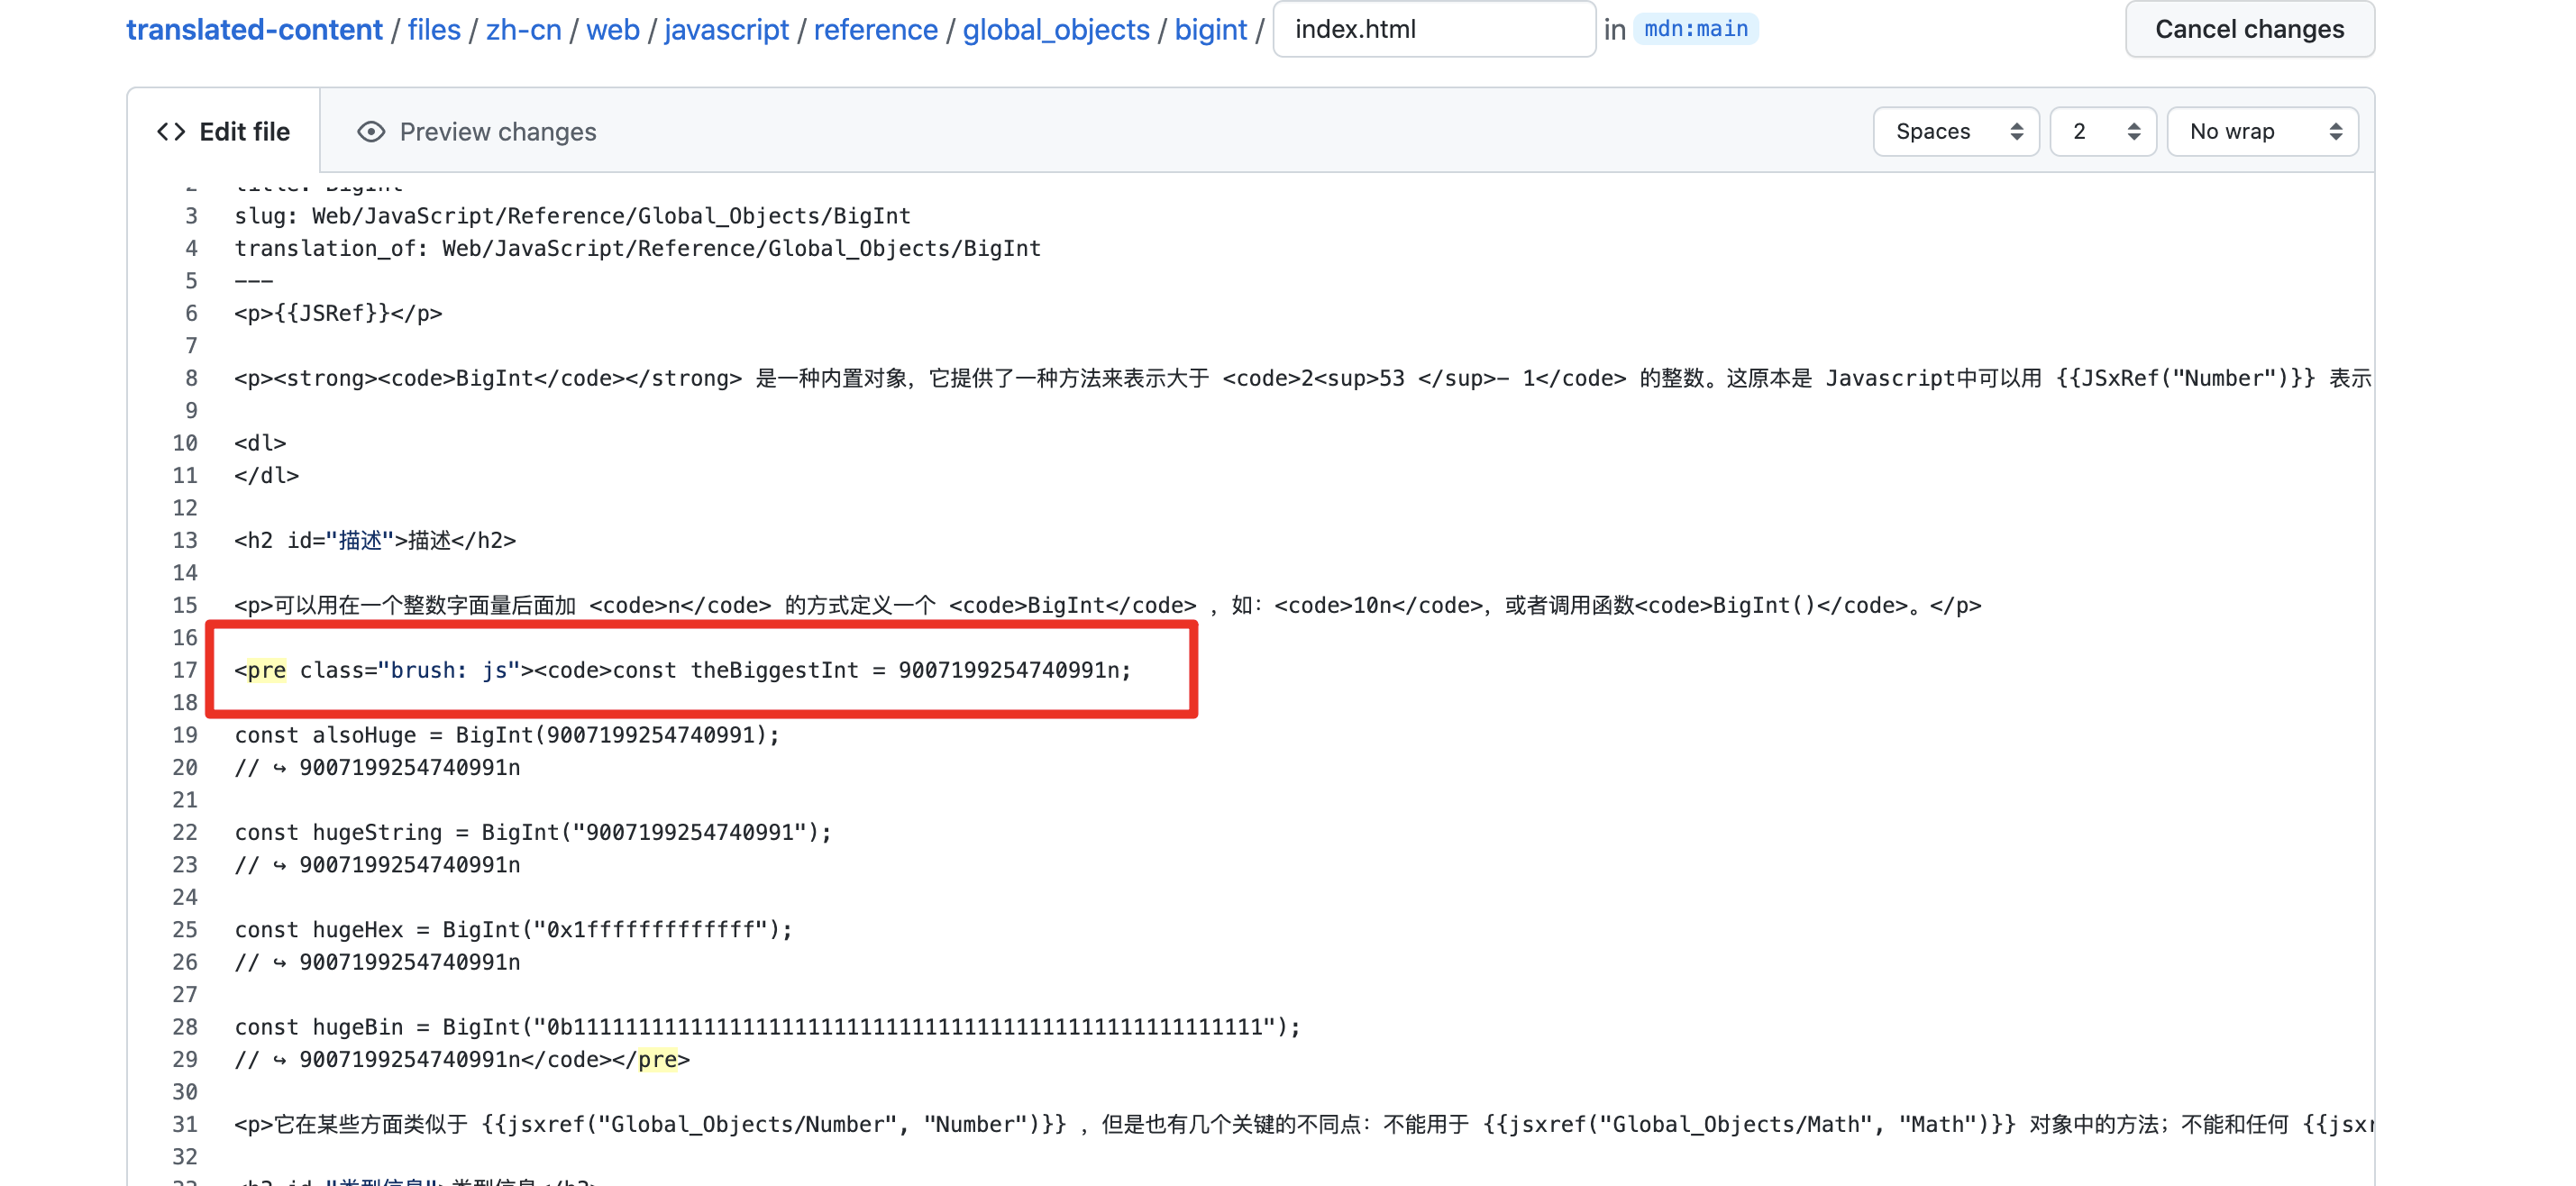Click the mdn:main branch label
The image size is (2576, 1186).
[x=1696, y=29]
